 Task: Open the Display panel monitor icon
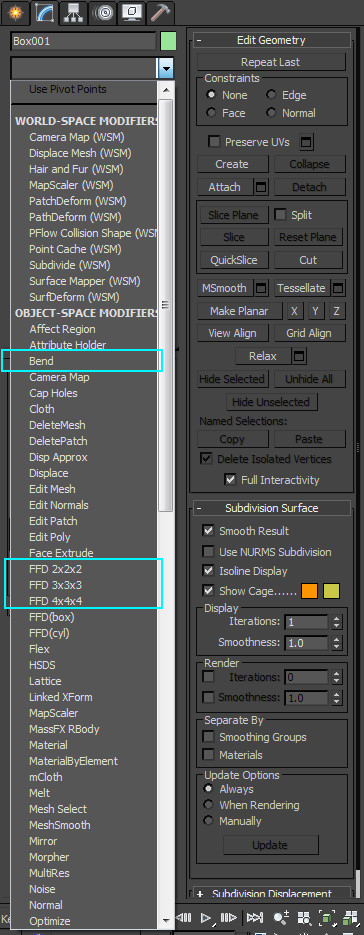pos(131,12)
